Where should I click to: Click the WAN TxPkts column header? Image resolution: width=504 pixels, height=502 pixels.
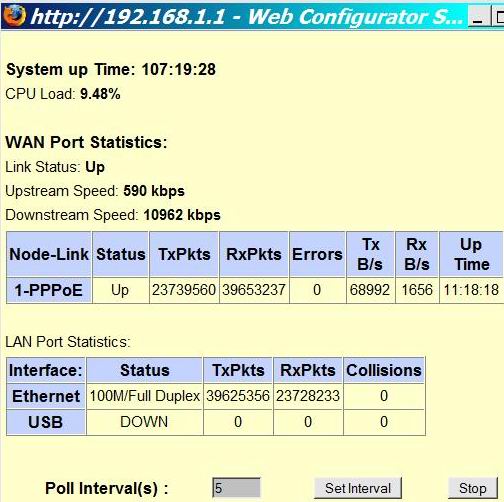pos(184,254)
